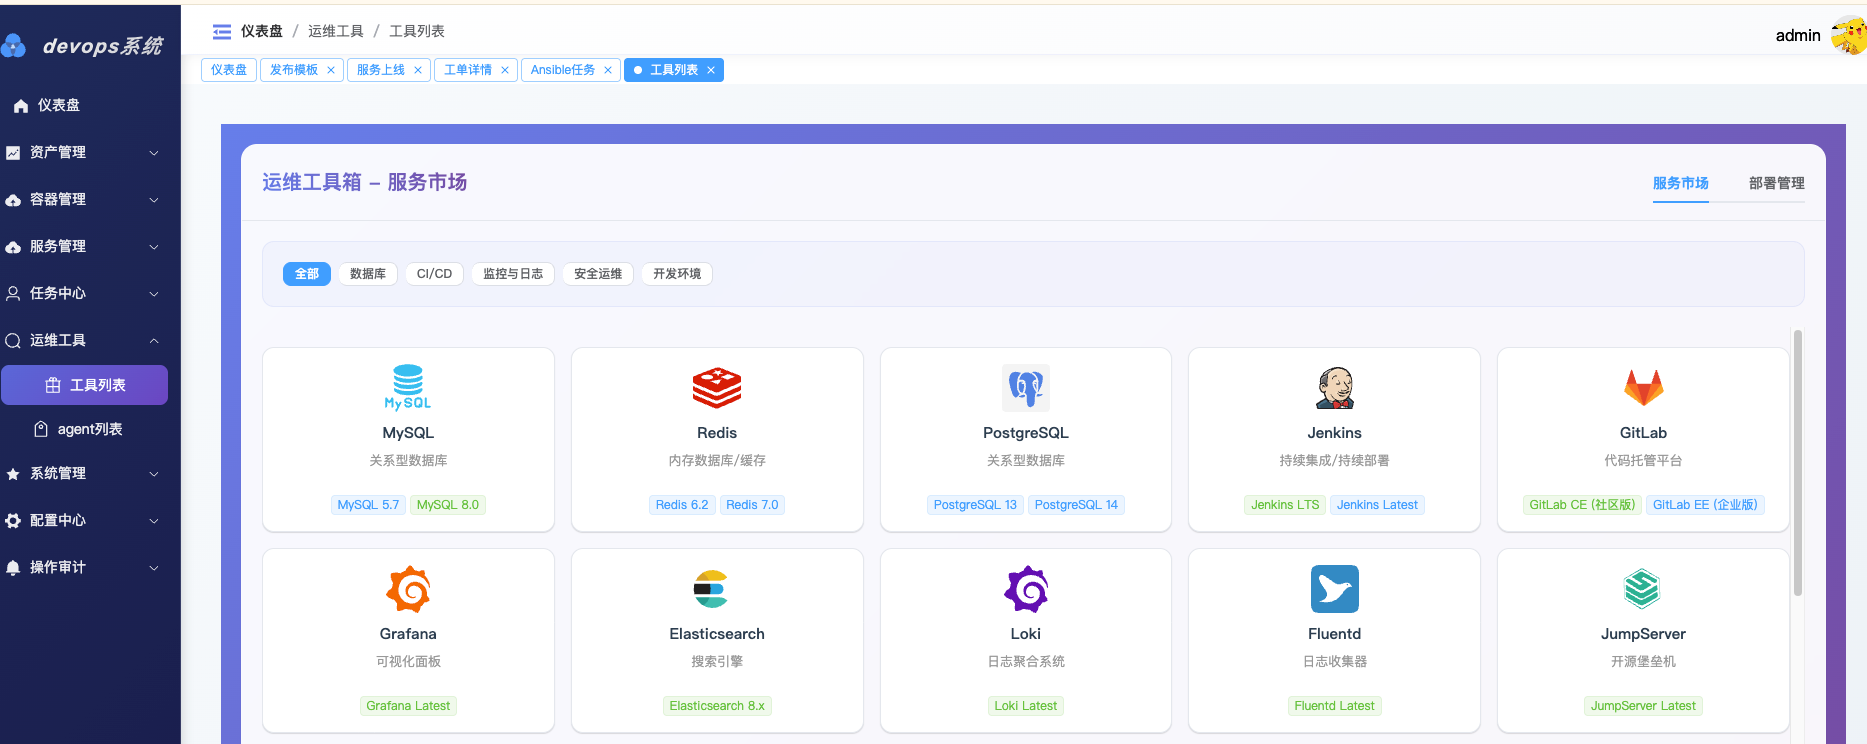This screenshot has width=1867, height=744.
Task: Click the PostgreSQL elephant icon
Action: tap(1026, 388)
